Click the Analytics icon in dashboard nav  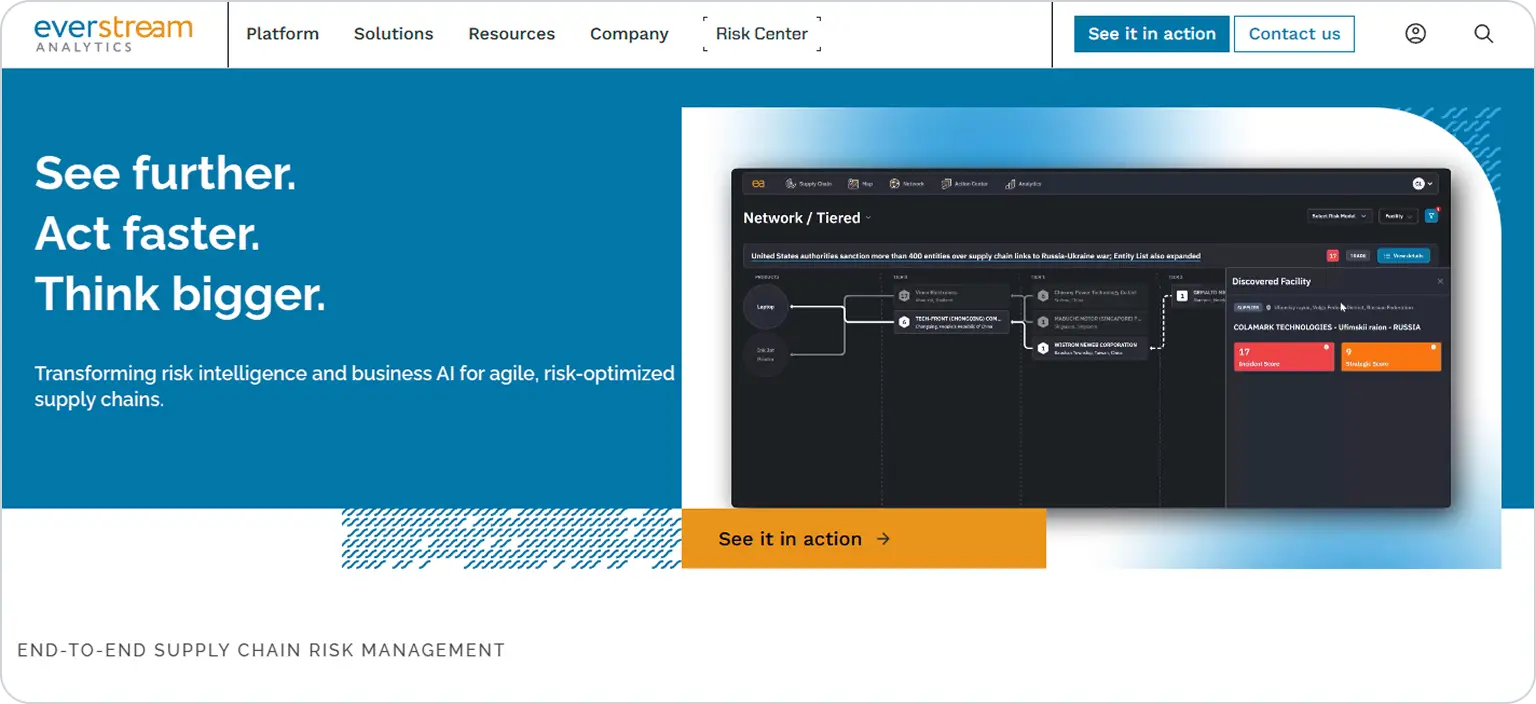[1010, 184]
